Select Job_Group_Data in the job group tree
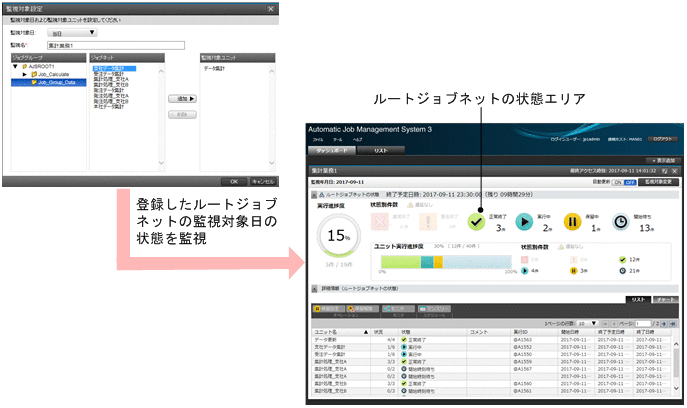The width and height of the screenshot is (687, 408). pos(49,82)
